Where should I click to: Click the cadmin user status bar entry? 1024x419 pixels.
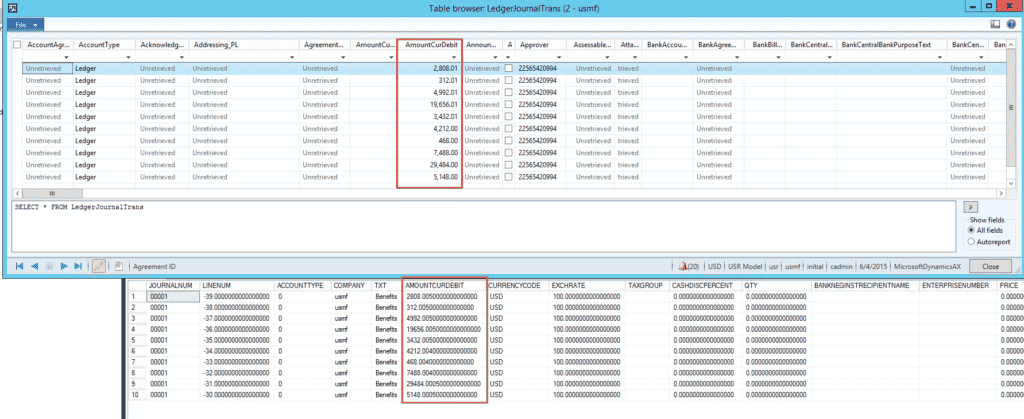pyautogui.click(x=841, y=266)
